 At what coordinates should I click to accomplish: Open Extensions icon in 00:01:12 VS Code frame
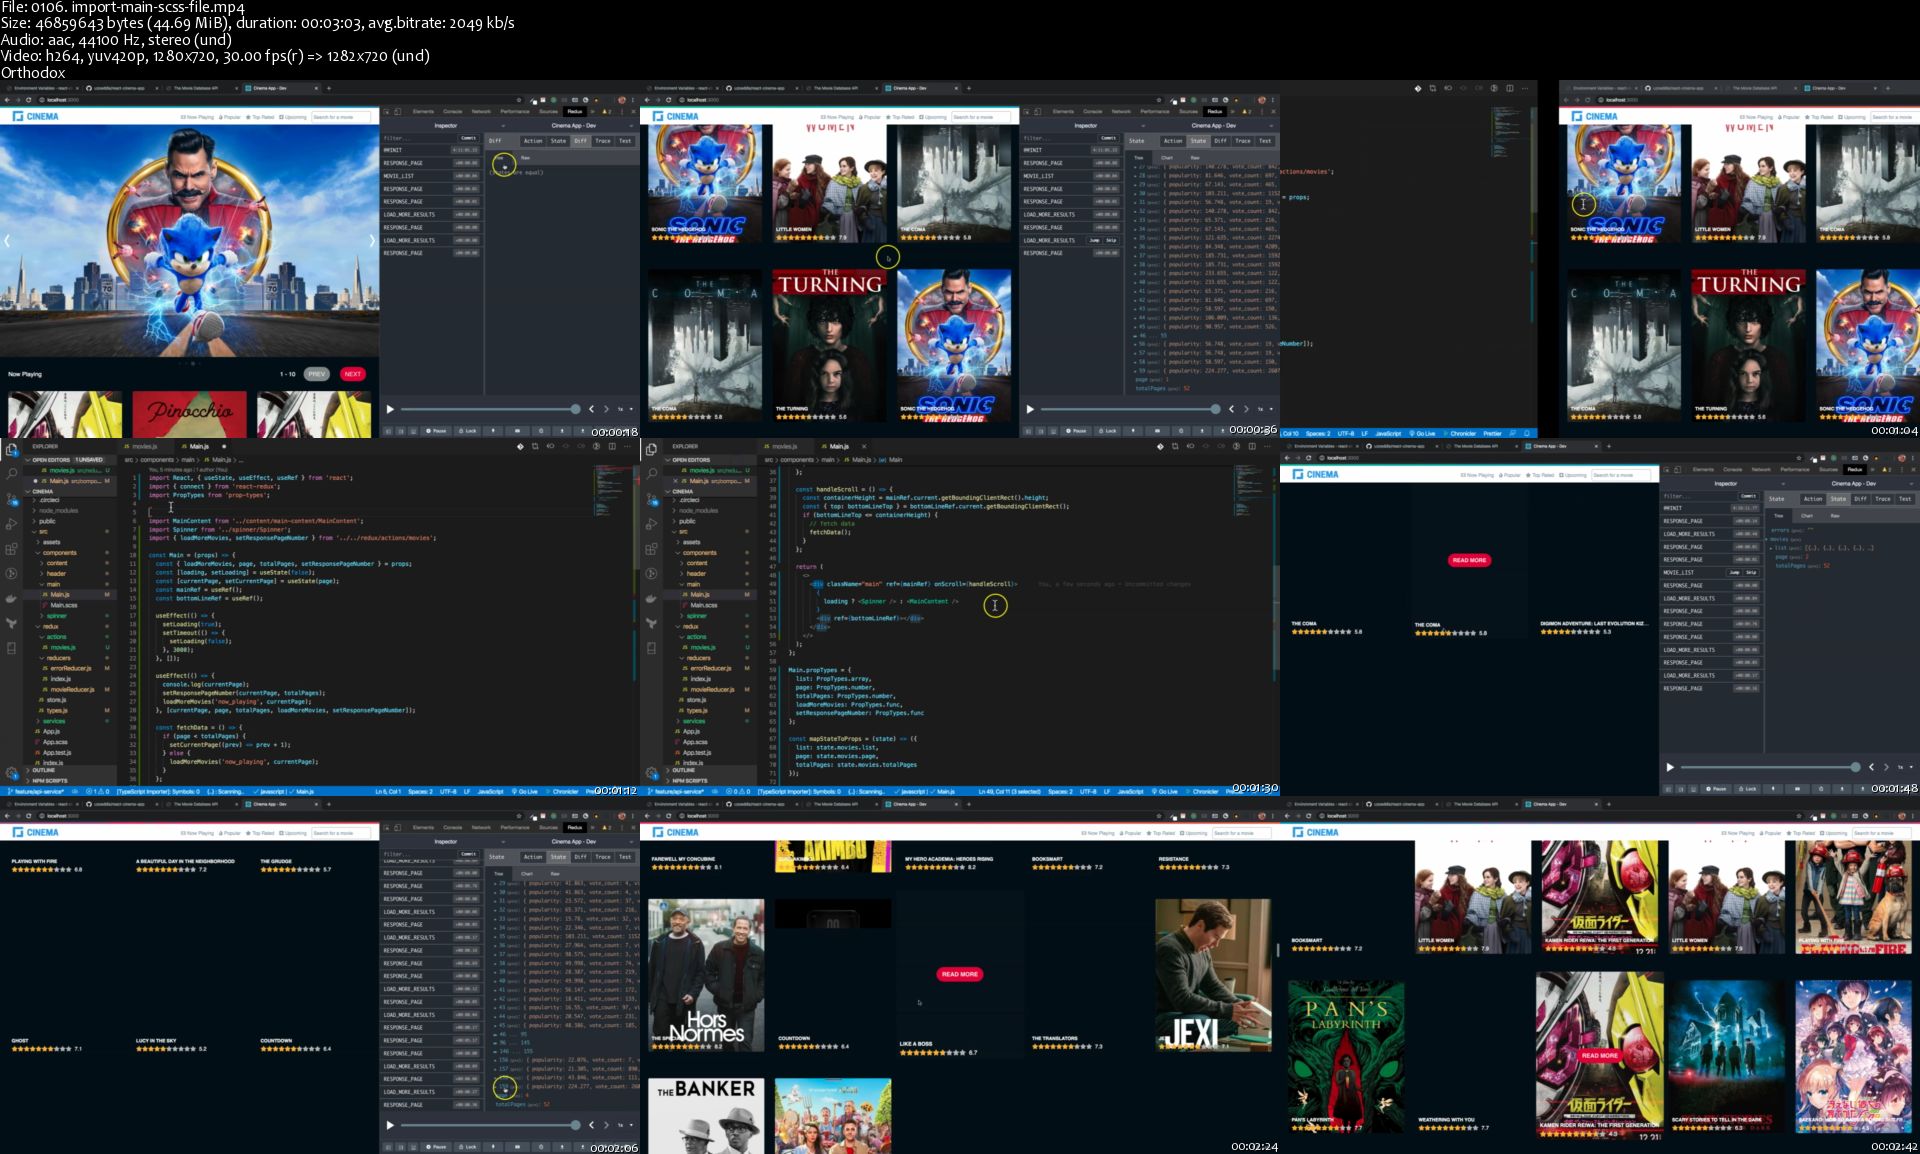click(x=11, y=549)
